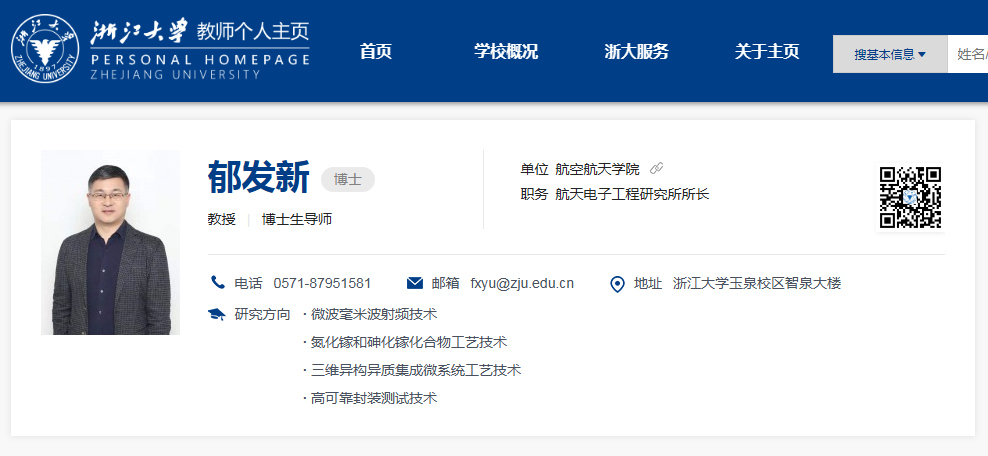Click the address 浙江大学玉泉校区智泉大楼
Viewport: 988px width, 456px height.
(x=757, y=283)
